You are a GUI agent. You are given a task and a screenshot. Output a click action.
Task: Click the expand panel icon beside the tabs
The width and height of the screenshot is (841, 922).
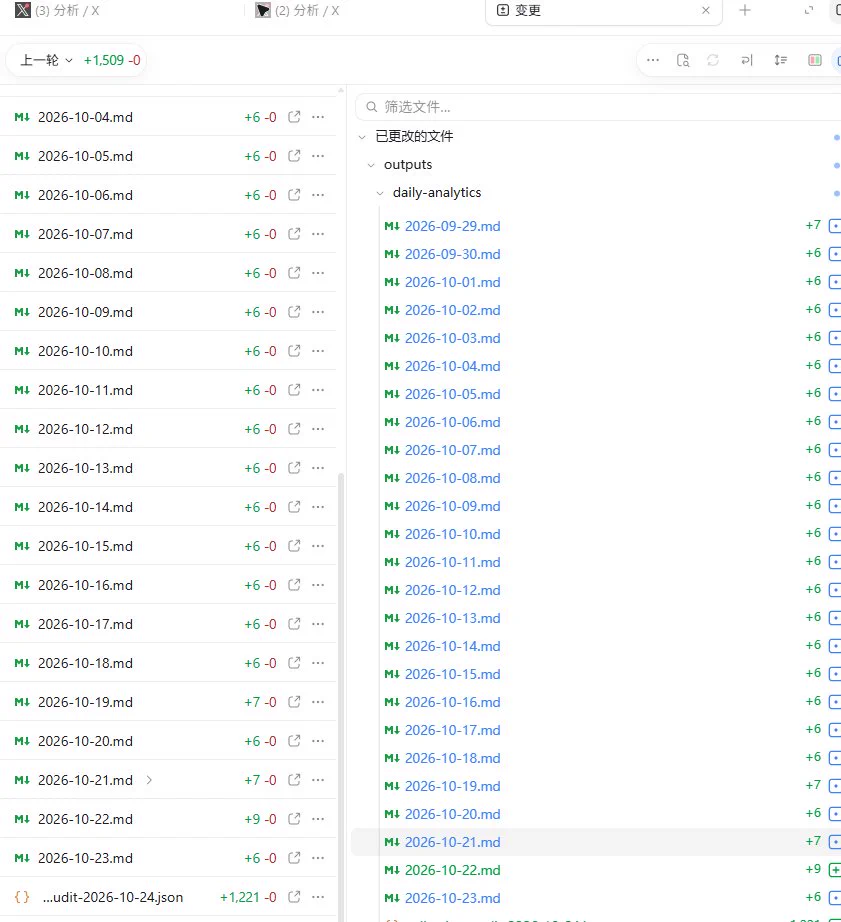(809, 10)
